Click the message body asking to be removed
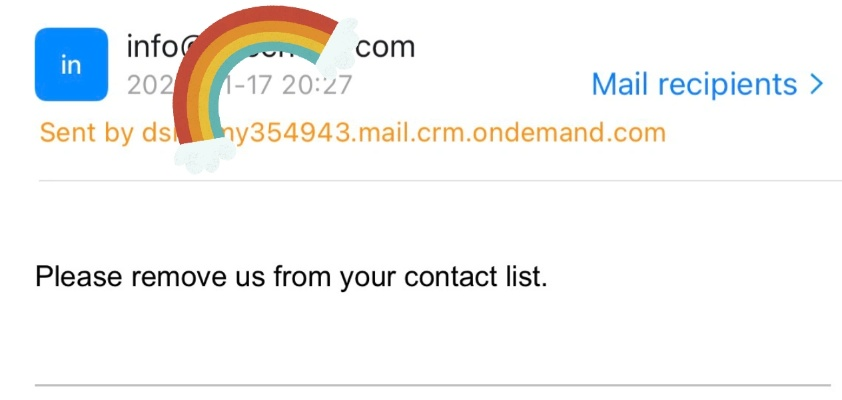Image resolution: width=842 pixels, height=400 pixels. pyautogui.click(x=291, y=275)
